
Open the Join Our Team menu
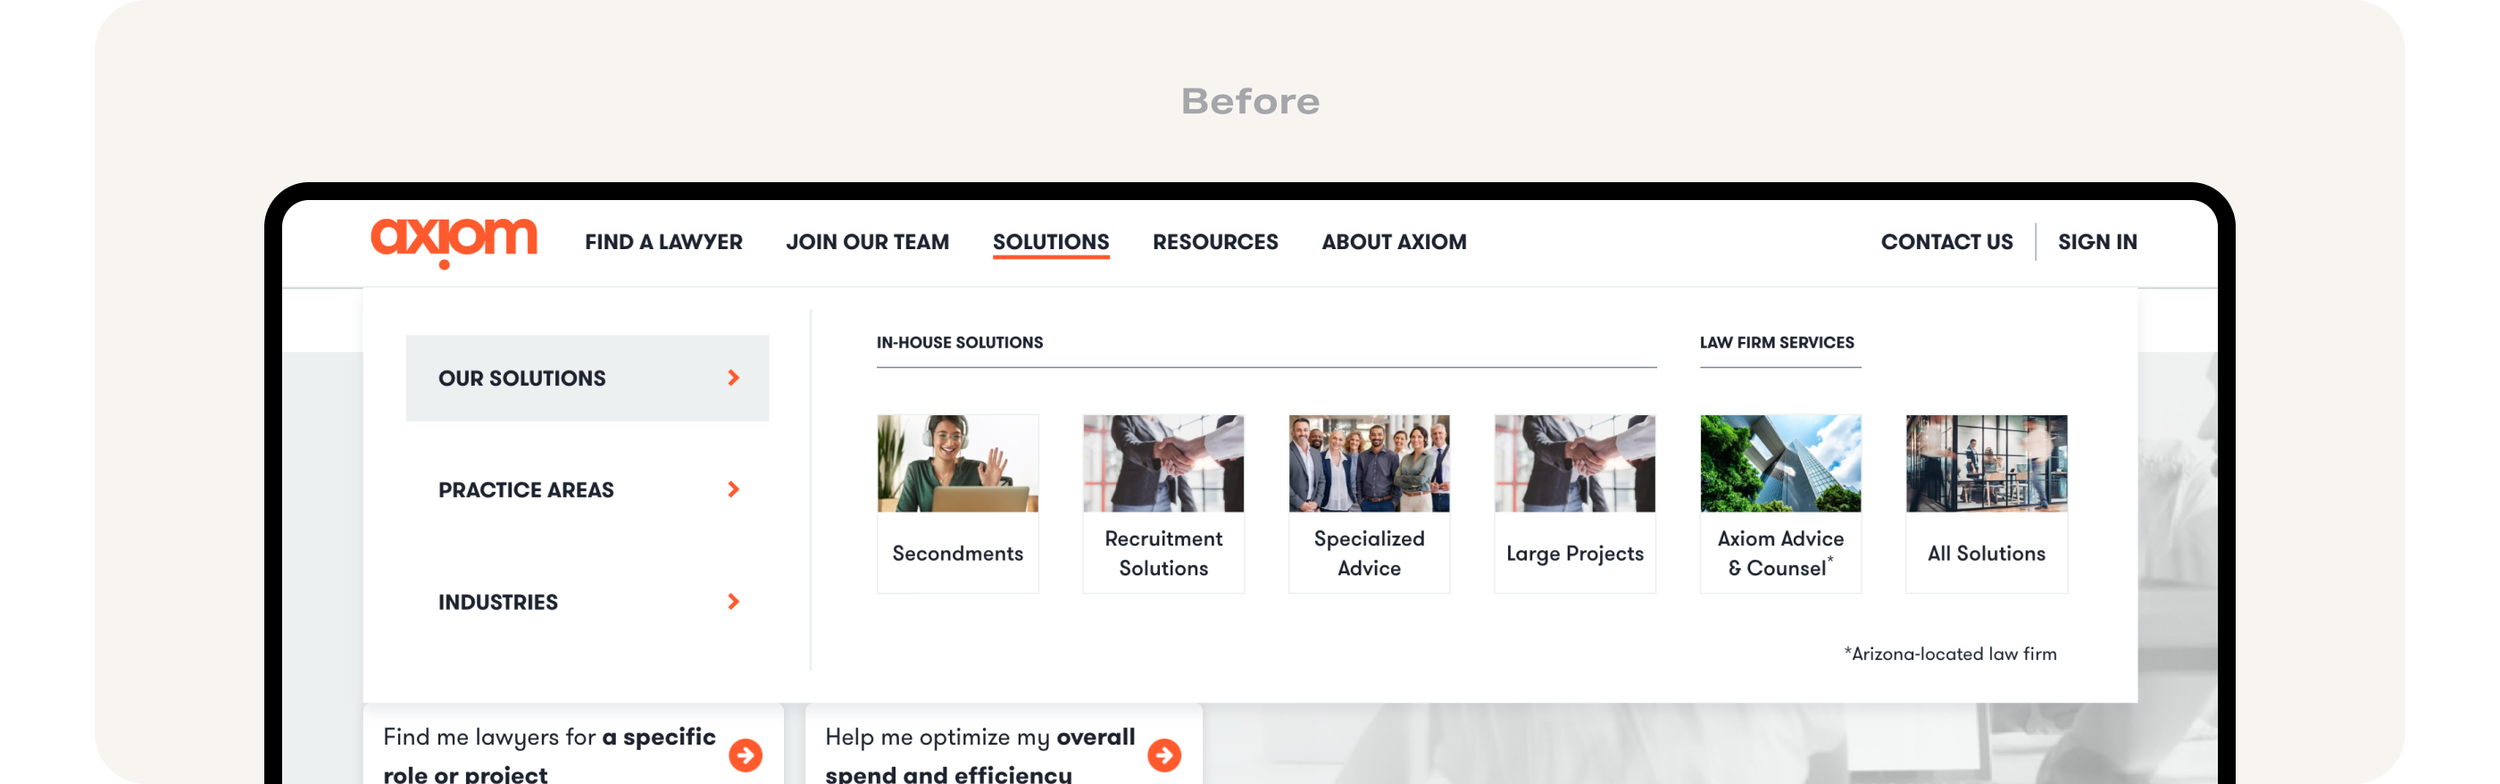(867, 242)
